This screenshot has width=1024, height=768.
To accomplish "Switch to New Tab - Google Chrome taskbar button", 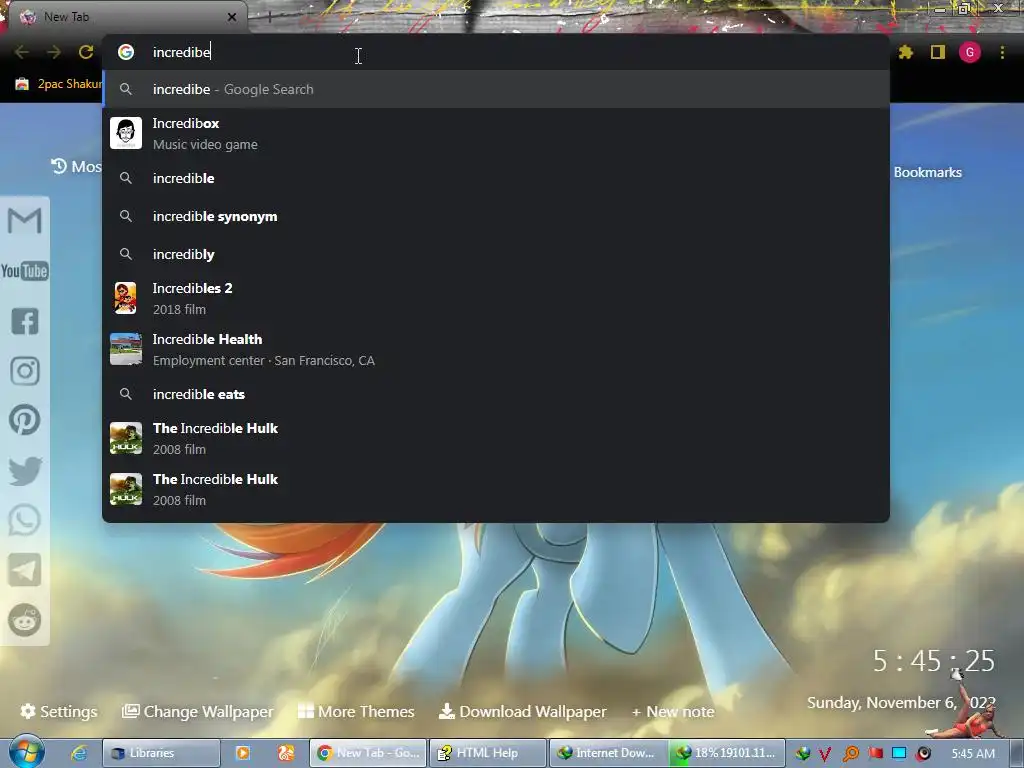I will (x=368, y=753).
